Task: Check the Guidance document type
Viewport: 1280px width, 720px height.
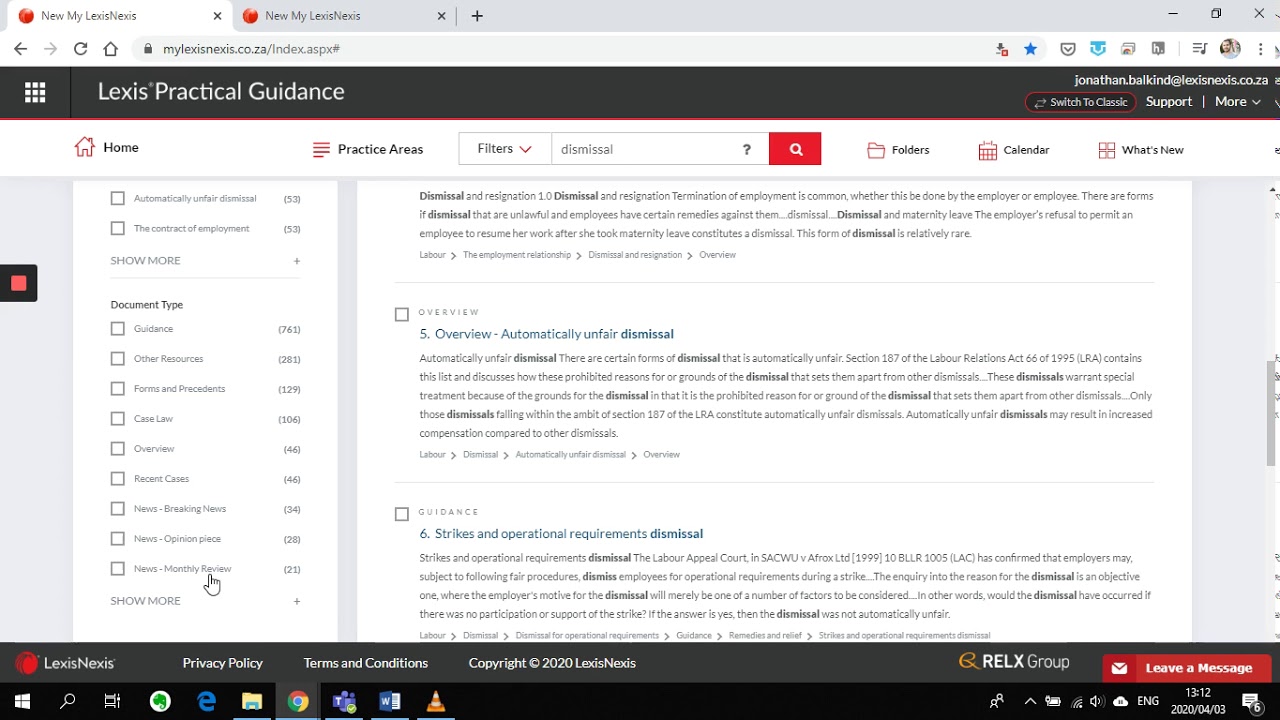Action: (x=118, y=329)
